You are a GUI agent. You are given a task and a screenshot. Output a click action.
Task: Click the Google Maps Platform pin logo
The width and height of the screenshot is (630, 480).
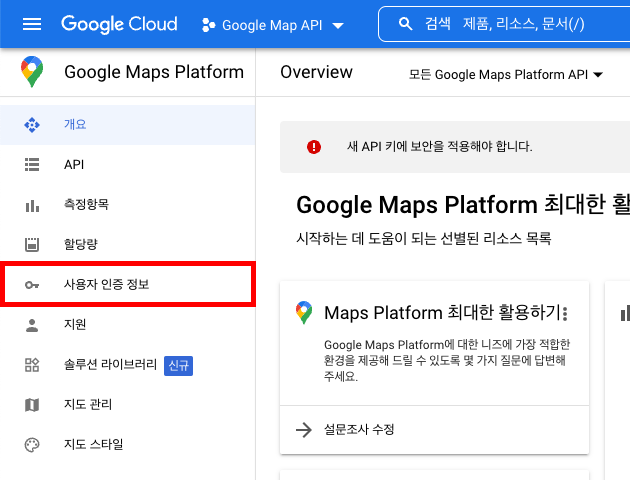32,72
